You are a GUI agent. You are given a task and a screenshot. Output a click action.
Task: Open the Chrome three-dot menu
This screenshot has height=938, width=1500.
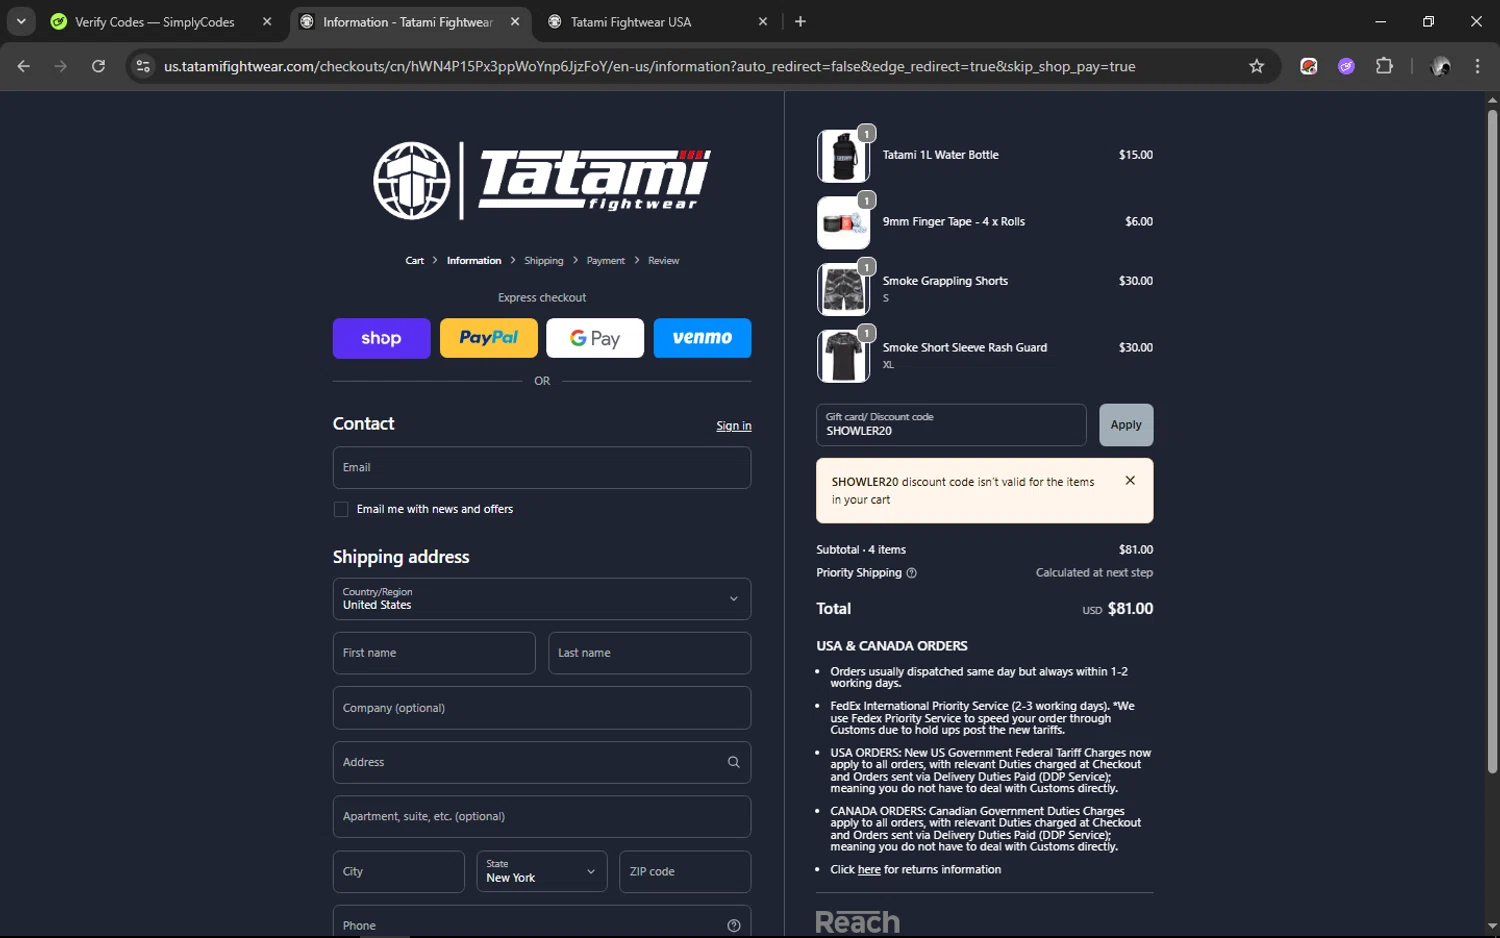(1477, 66)
